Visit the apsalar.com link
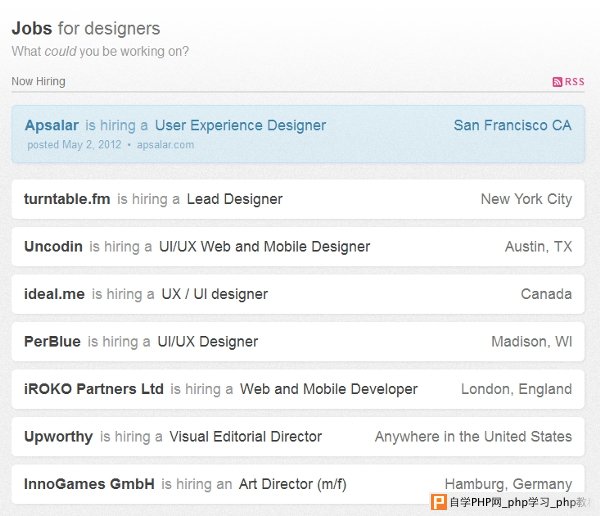This screenshot has width=600, height=516. [x=165, y=145]
